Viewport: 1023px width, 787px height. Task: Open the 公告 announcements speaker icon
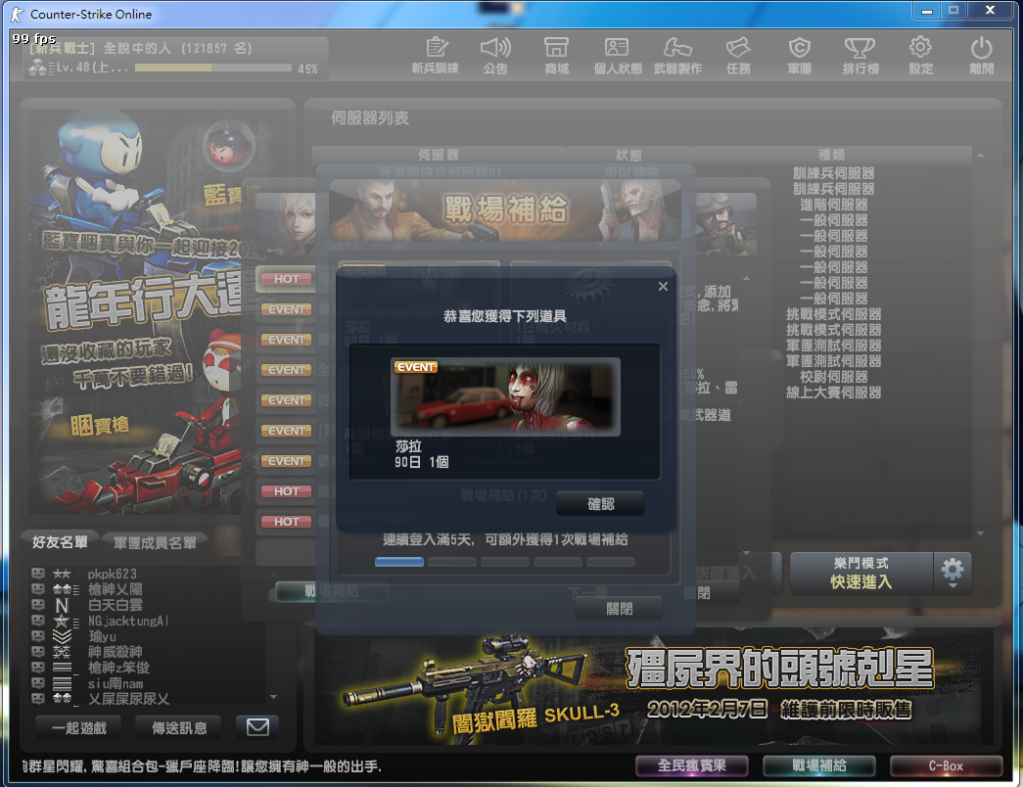[495, 55]
